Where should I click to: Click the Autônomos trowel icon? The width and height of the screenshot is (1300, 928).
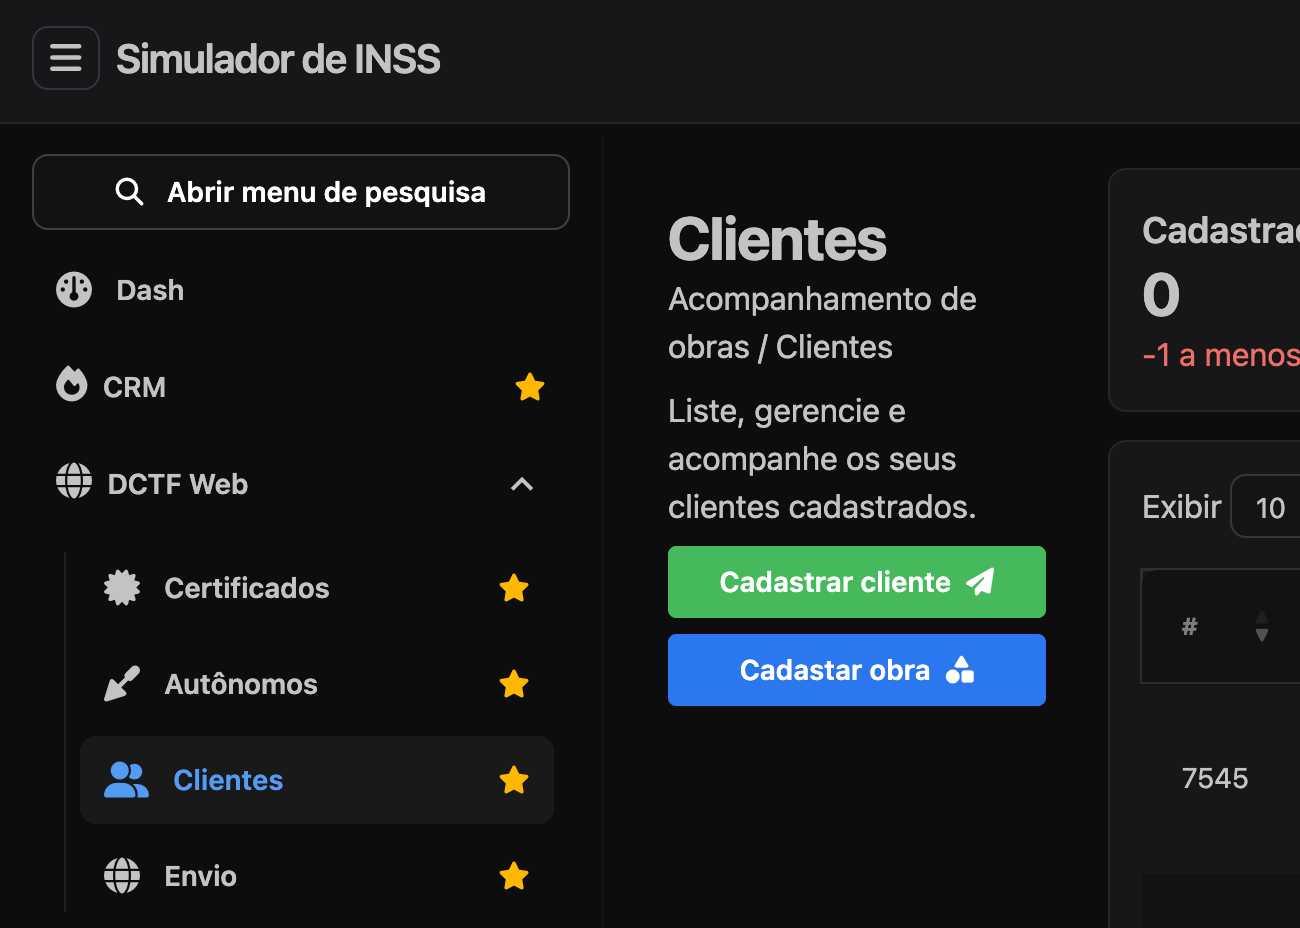click(x=122, y=684)
